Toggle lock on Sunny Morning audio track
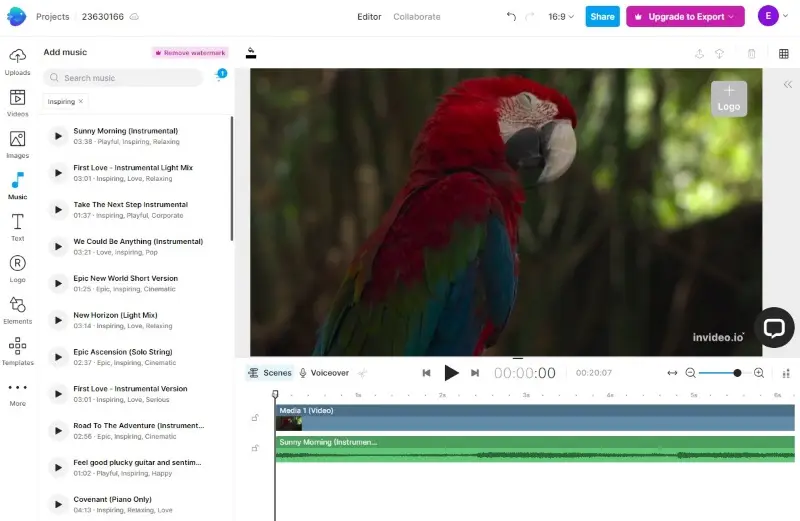The width and height of the screenshot is (800, 521). (255, 448)
